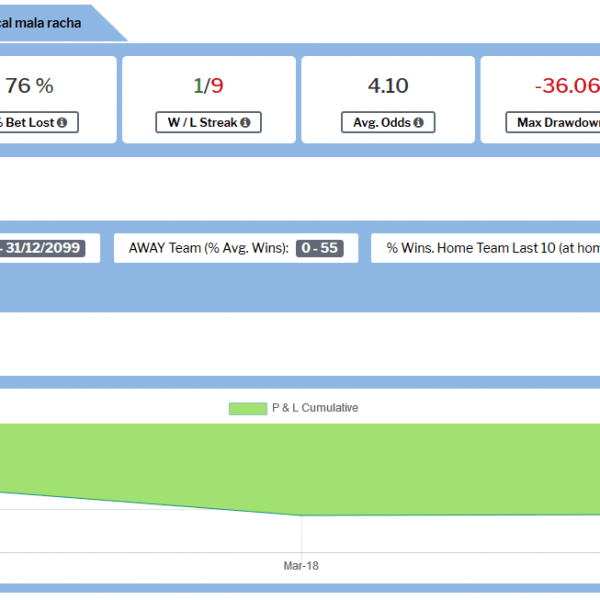Click the 0 - 55 range badge

320,249
